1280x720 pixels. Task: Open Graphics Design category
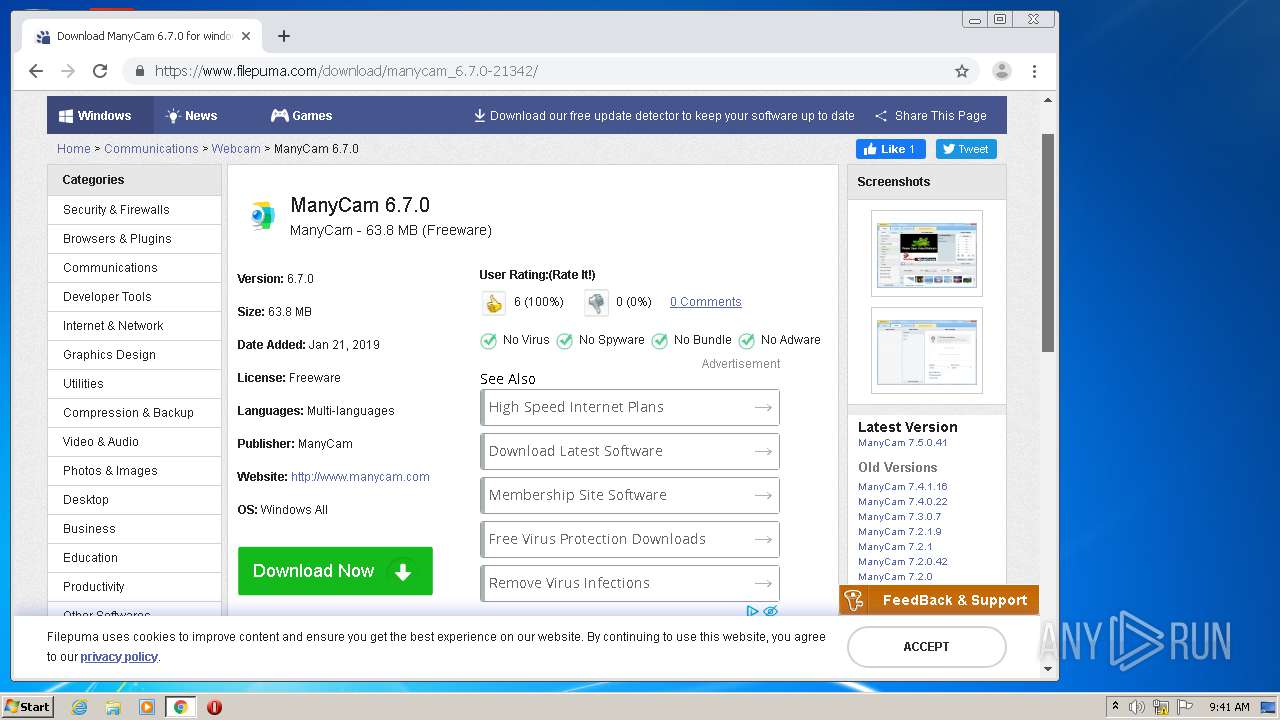134,355
